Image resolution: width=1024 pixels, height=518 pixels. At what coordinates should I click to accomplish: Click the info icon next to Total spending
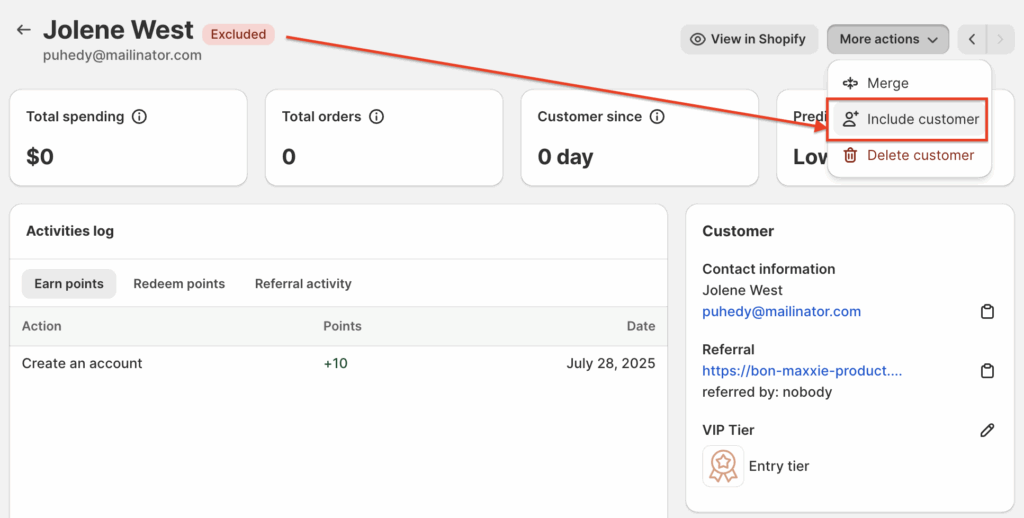(x=139, y=117)
